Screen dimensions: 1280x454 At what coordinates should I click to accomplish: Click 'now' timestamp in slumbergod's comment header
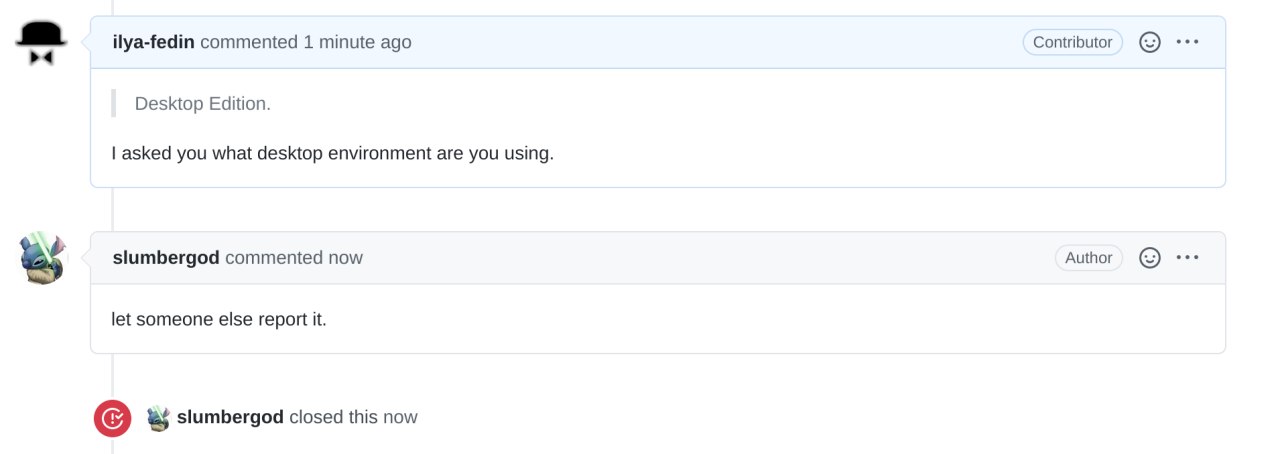tap(345, 258)
